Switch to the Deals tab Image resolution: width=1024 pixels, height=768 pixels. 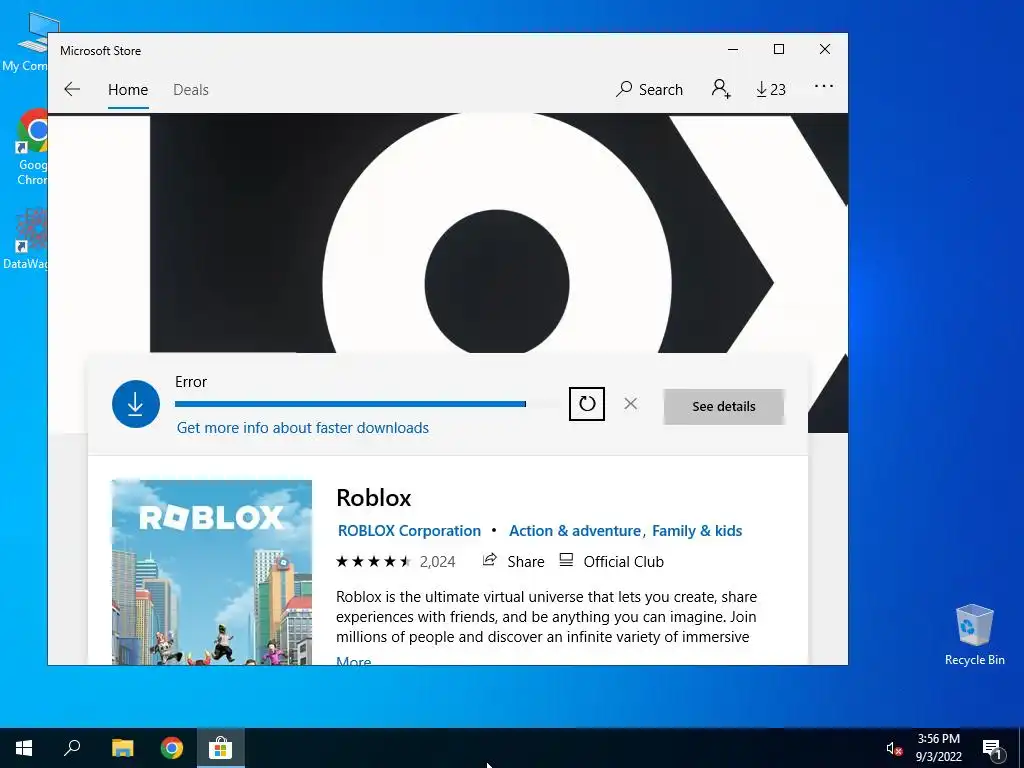[191, 89]
